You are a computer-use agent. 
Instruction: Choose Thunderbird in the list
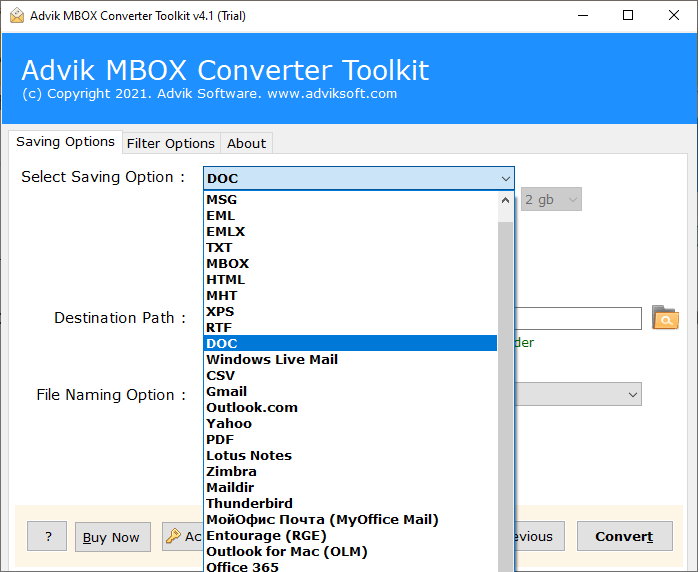point(350,504)
